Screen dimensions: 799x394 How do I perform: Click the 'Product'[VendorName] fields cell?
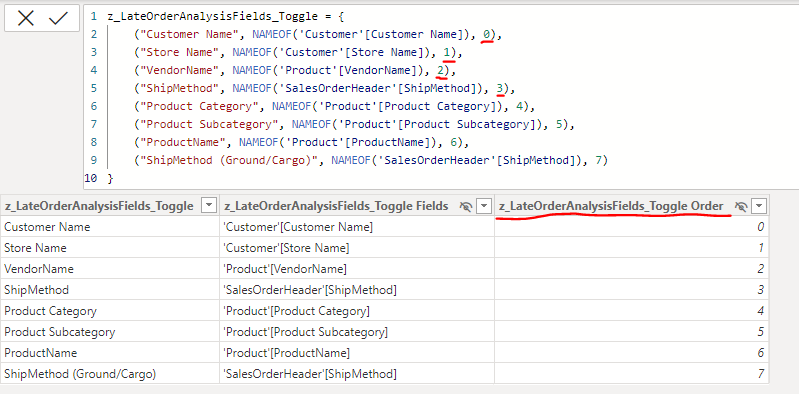click(x=357, y=269)
